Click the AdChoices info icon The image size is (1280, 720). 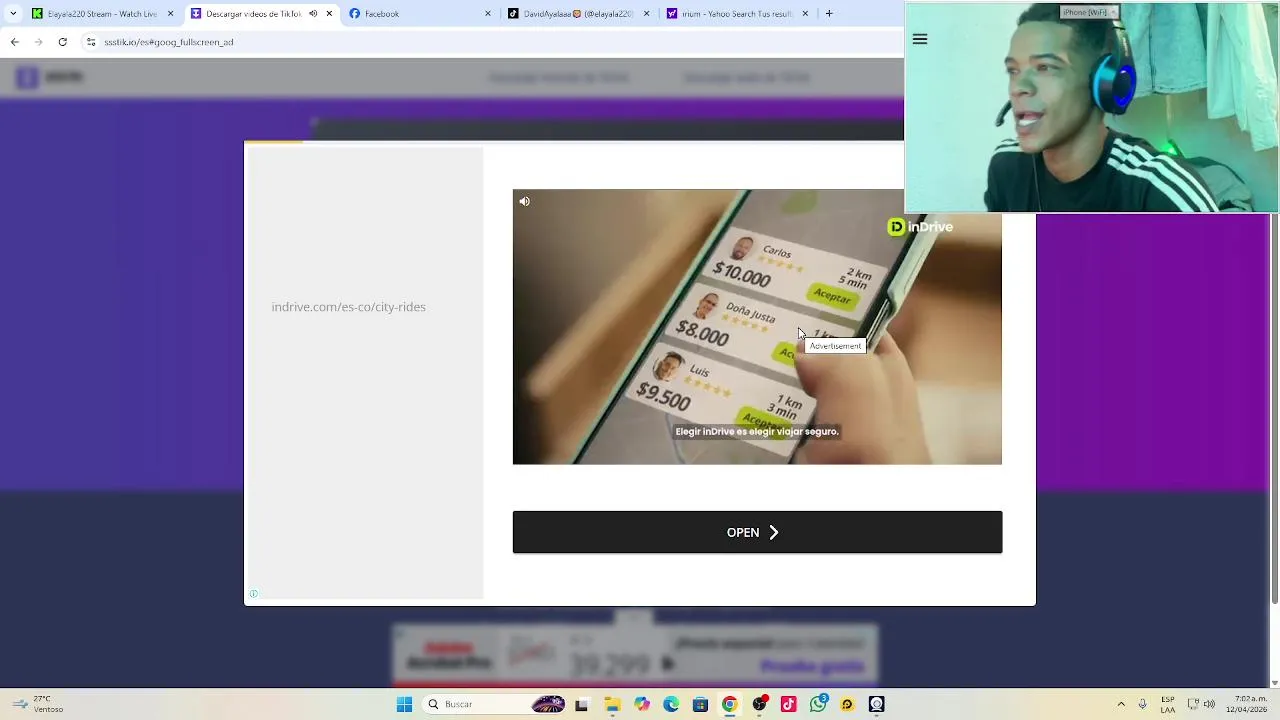[x=254, y=594]
